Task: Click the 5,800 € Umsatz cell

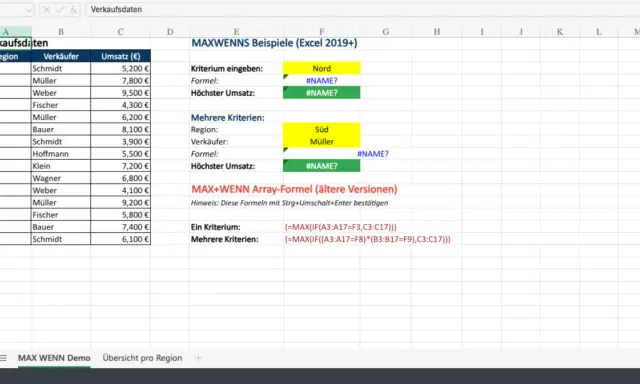Action: click(120, 215)
